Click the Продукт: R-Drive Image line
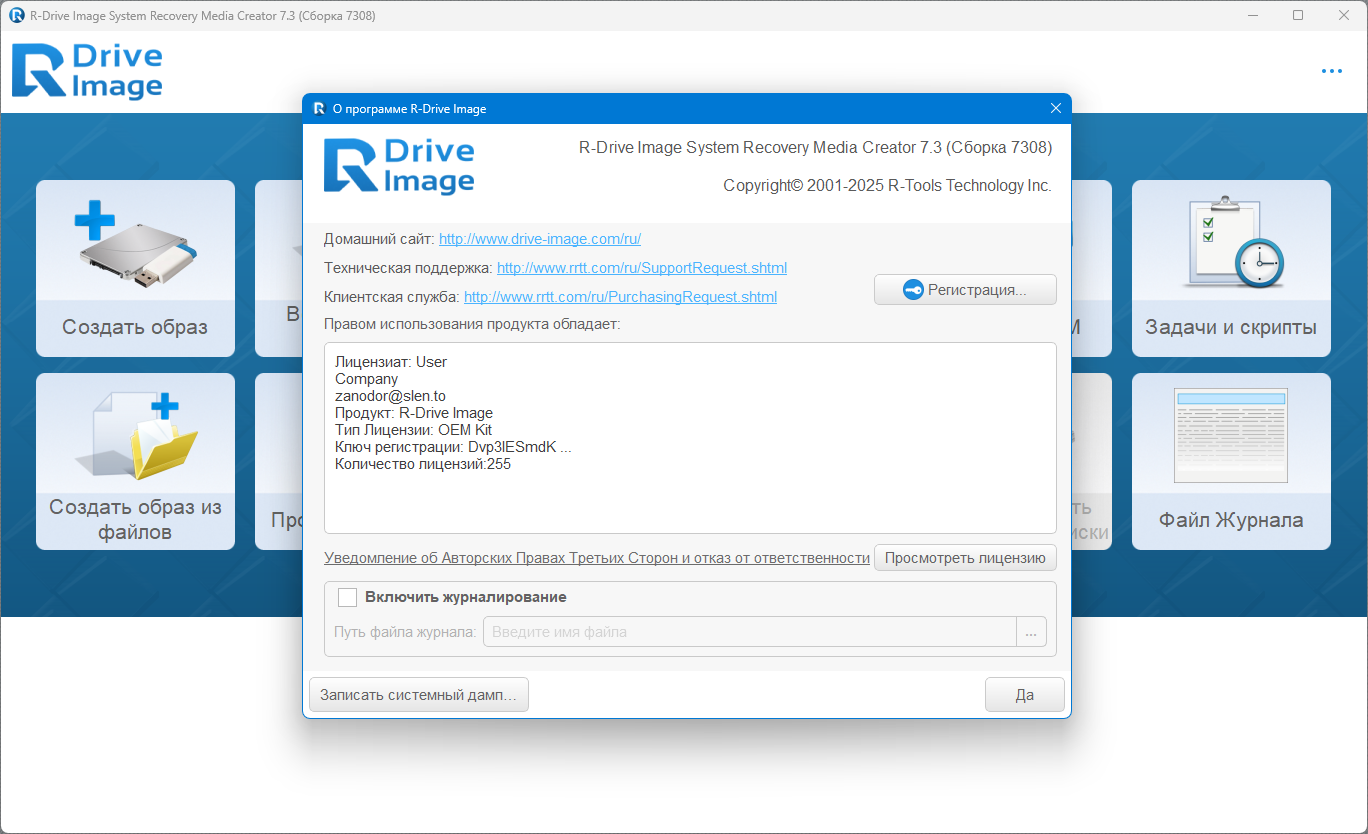 [414, 413]
